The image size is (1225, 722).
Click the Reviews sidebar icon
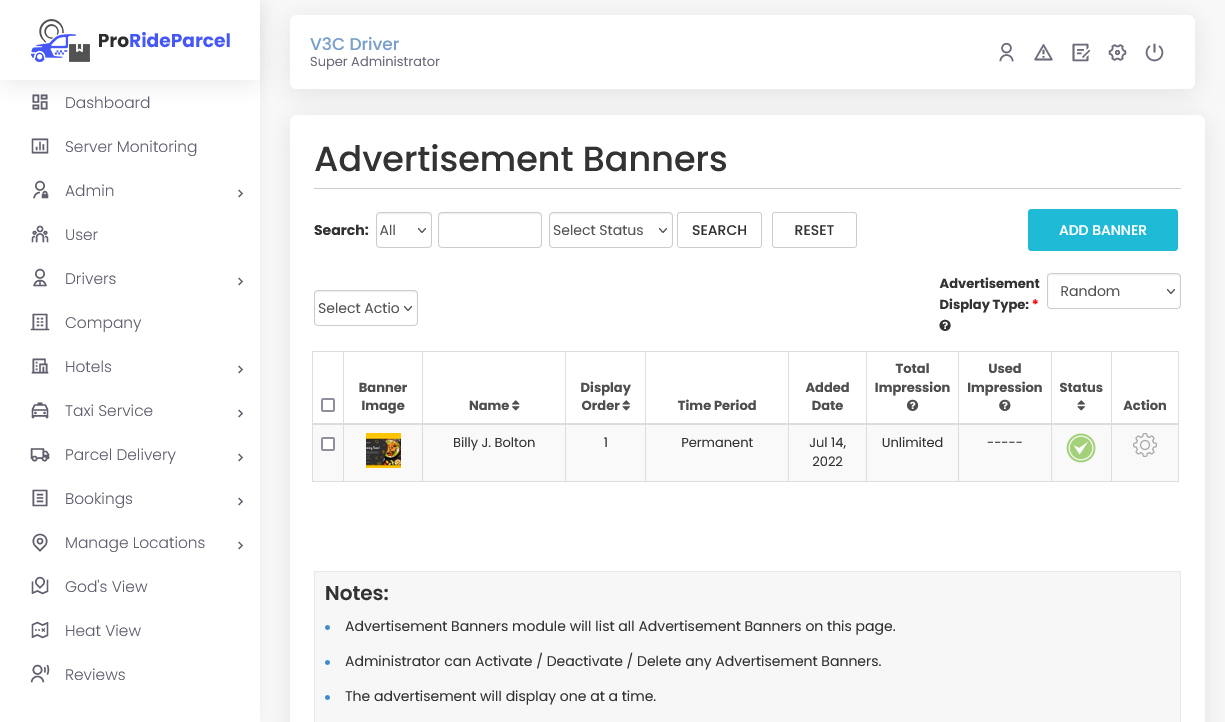click(x=40, y=674)
